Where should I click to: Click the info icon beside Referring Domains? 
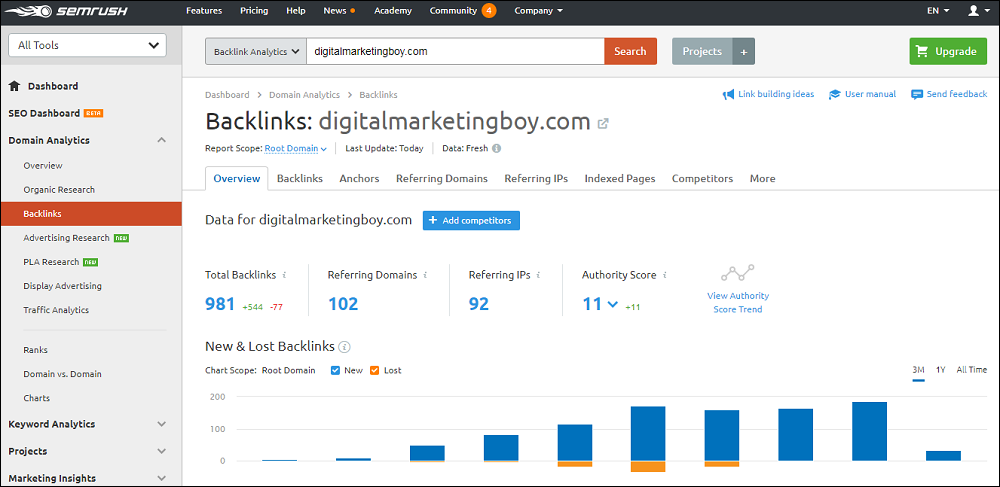click(x=425, y=275)
